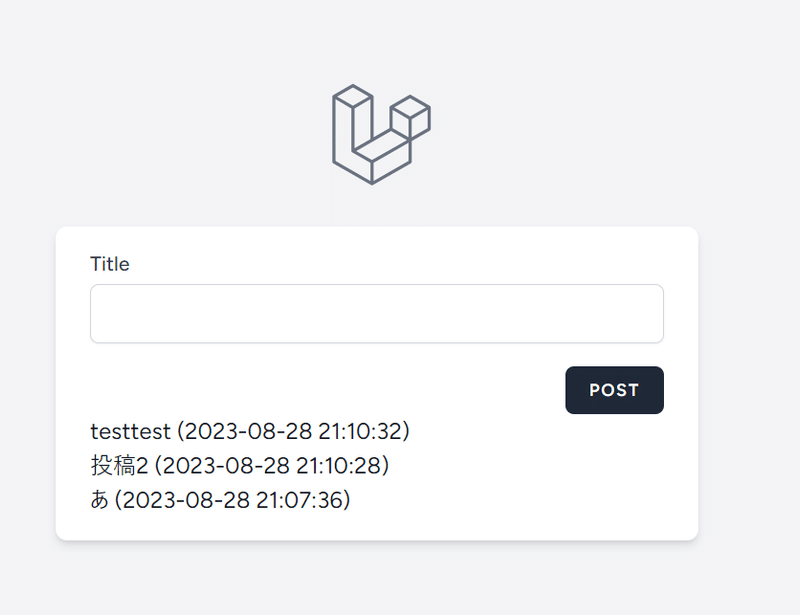Click the digit 2 in 投稿2
Viewport: 800px width, 615px height.
(142, 466)
